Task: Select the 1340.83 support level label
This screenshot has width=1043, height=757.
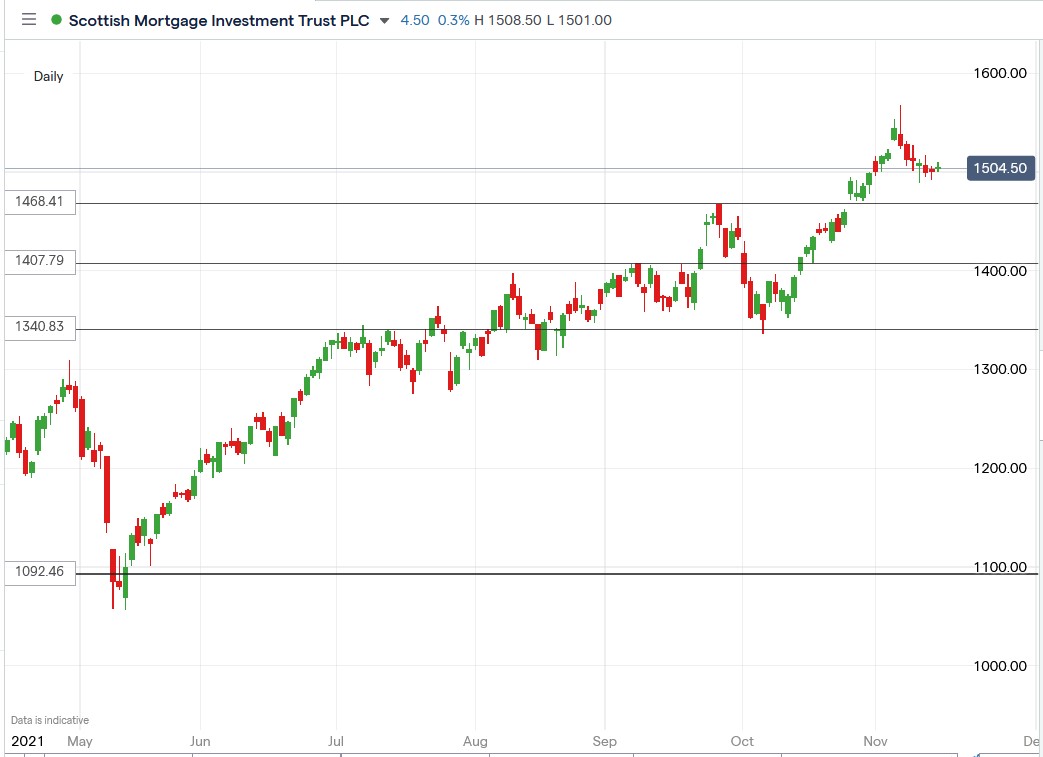Action: [40, 327]
